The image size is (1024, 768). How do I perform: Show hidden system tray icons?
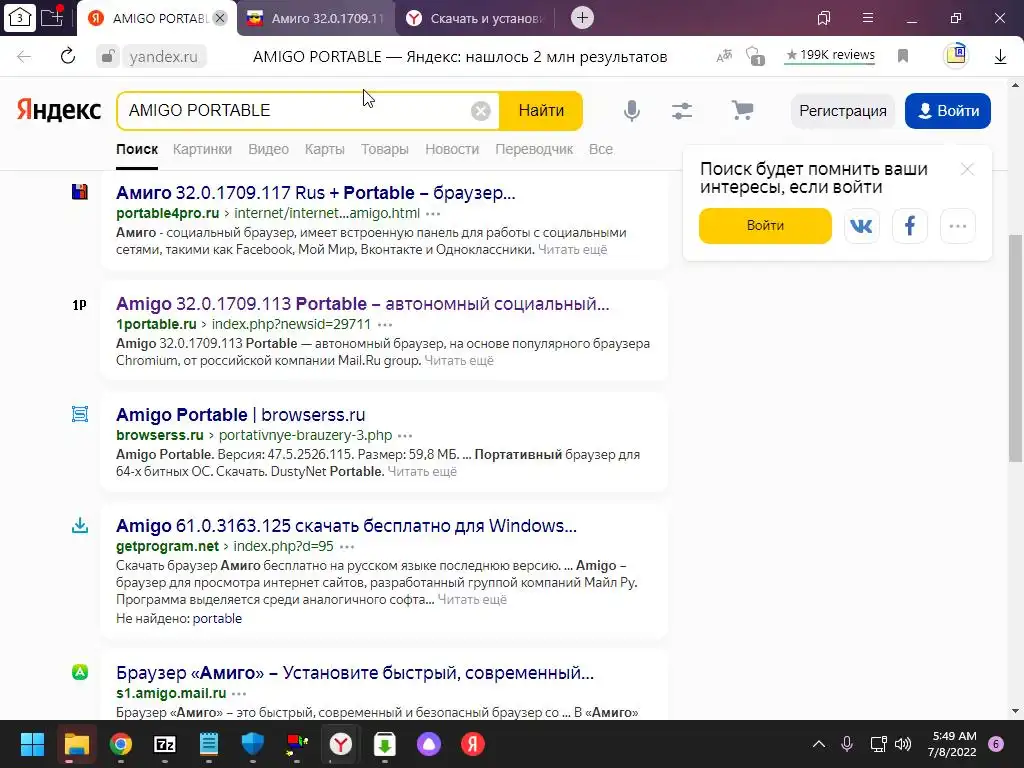[x=818, y=744]
